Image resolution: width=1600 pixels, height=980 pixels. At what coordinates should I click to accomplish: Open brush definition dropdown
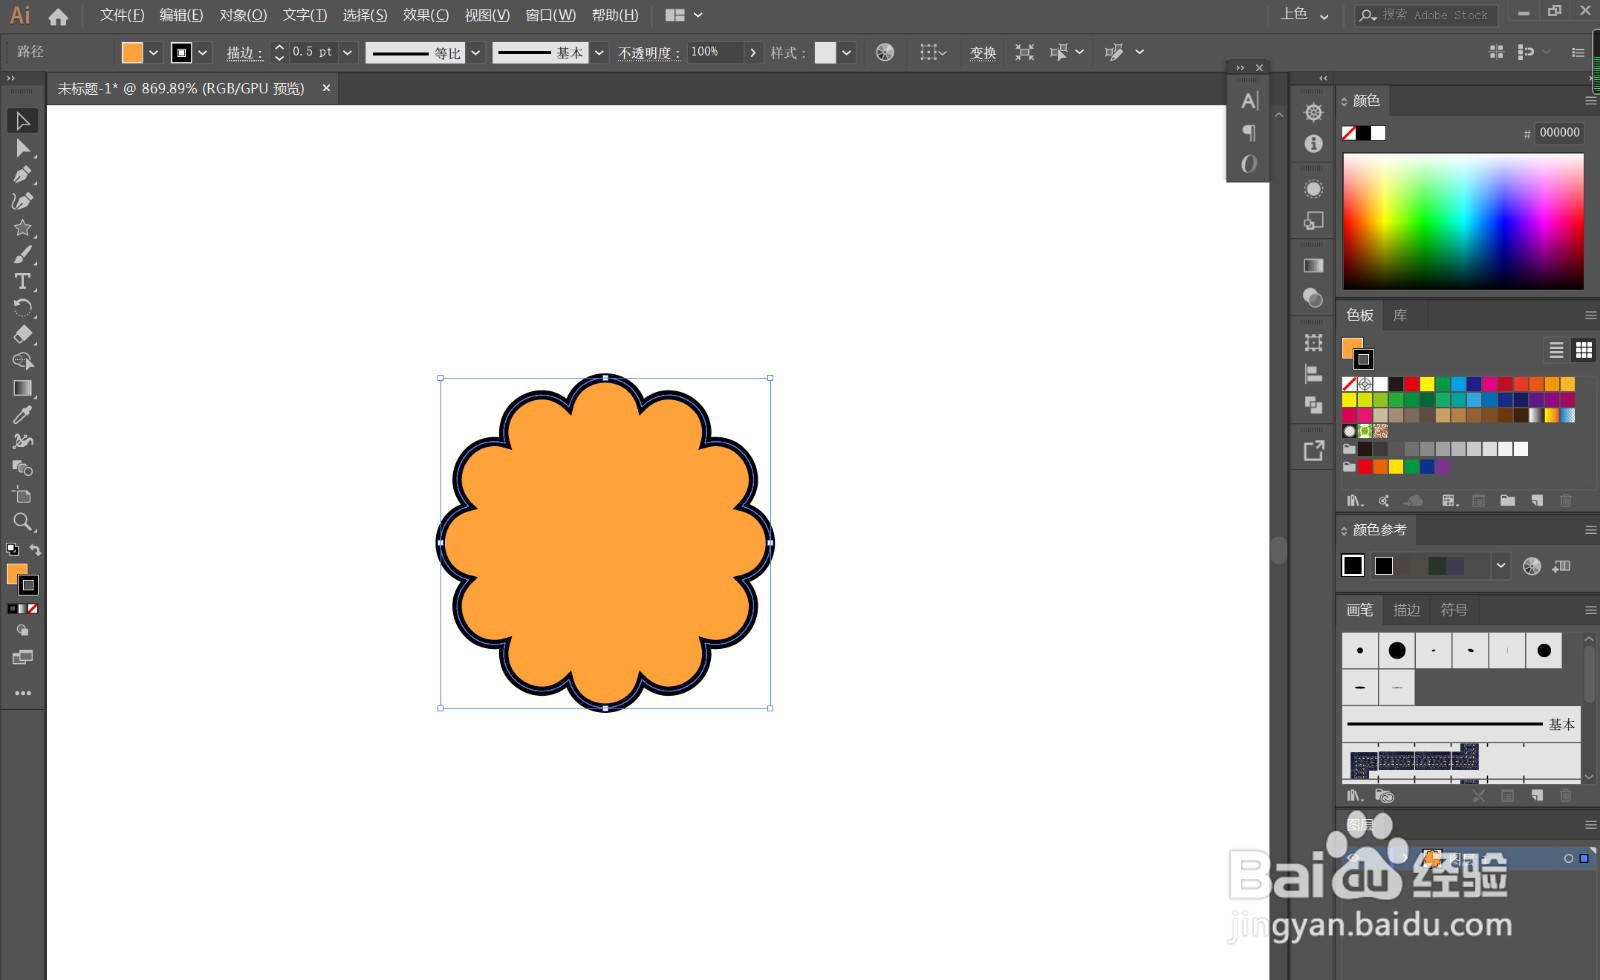(599, 52)
